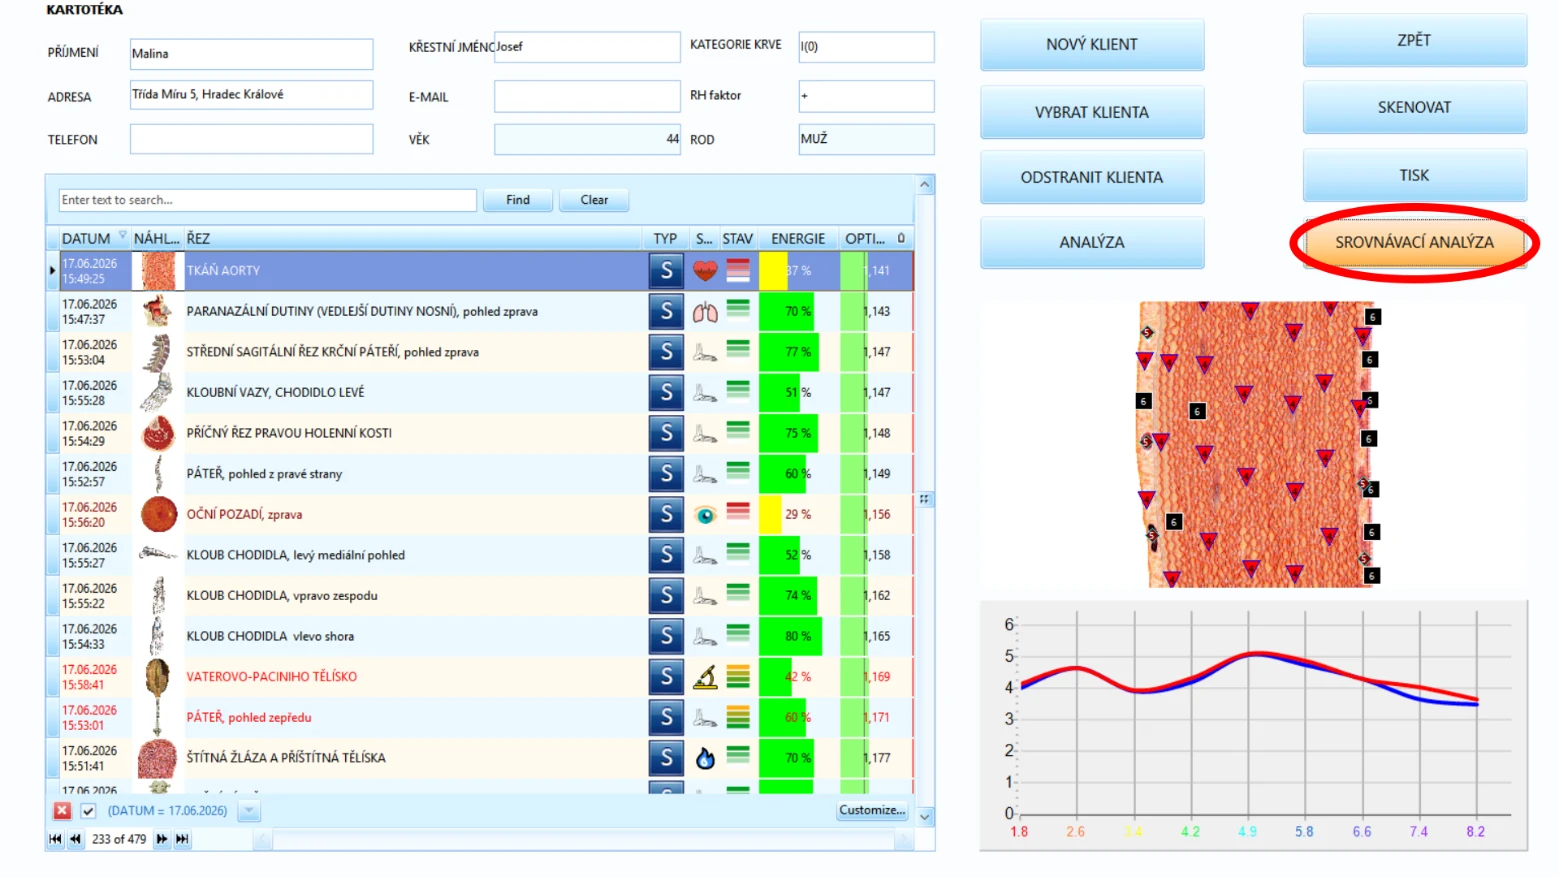This screenshot has height=877, width=1559.
Task: Sort the list by the ENERGIE column
Action: point(798,239)
